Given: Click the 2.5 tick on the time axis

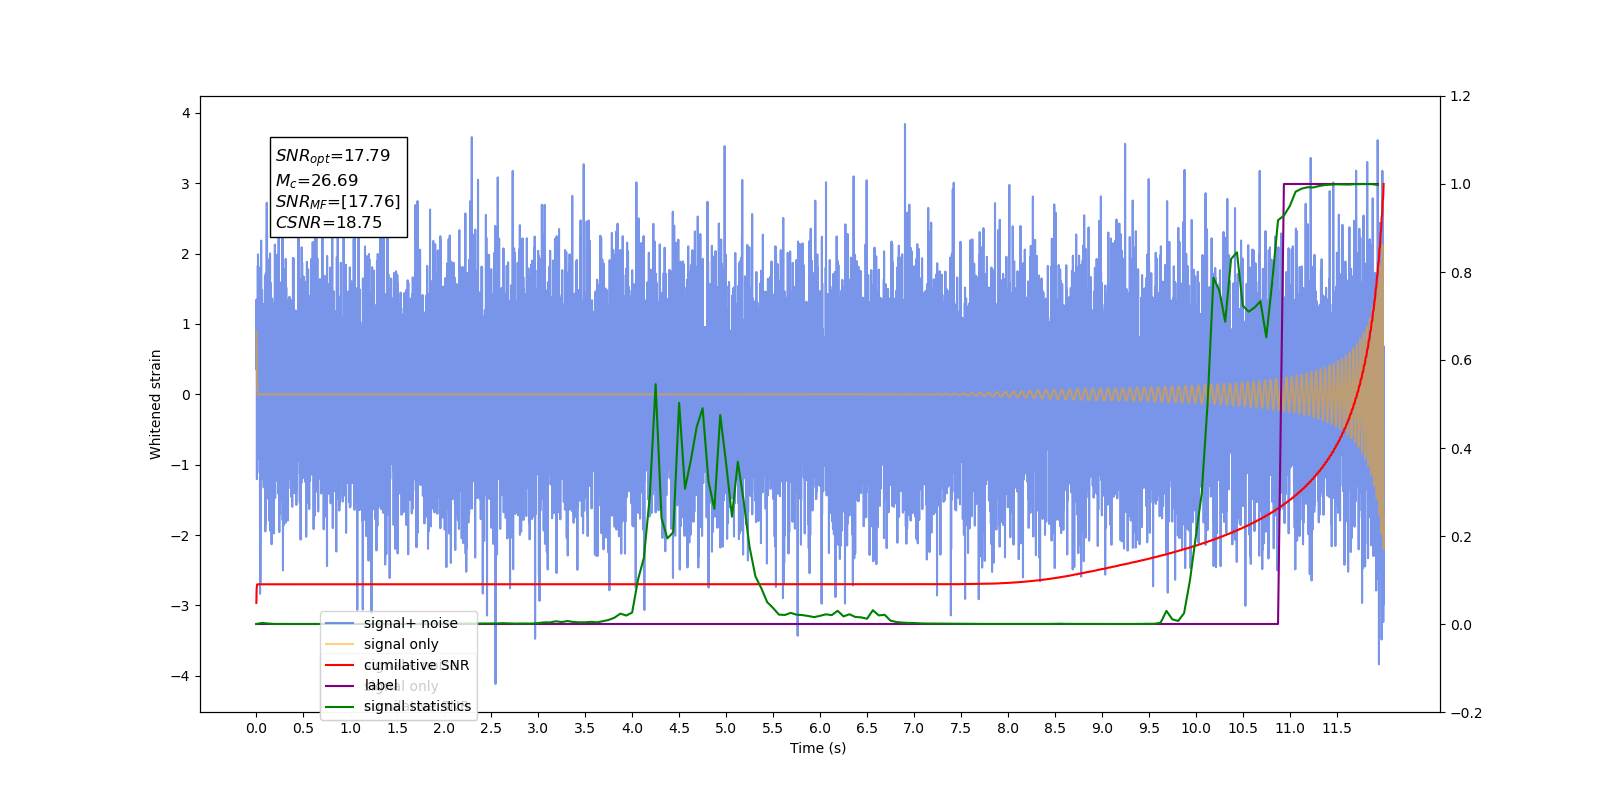Looking at the screenshot, I should 491,728.
